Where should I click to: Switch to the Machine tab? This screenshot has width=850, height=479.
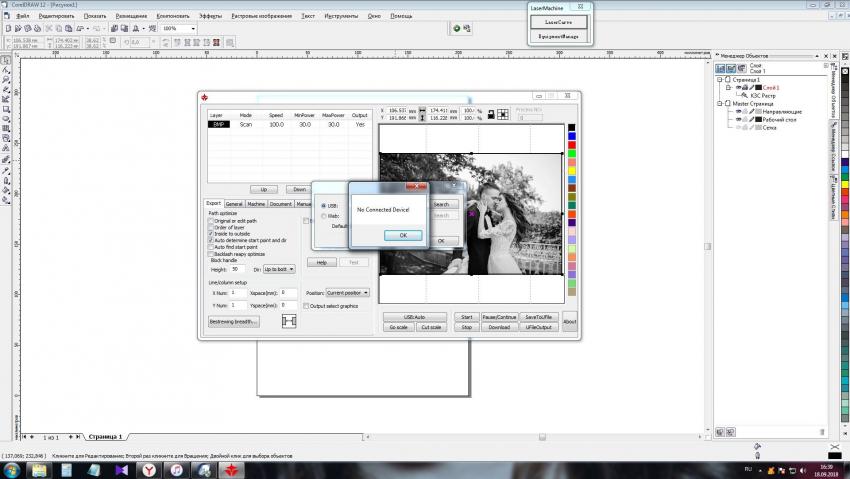coord(256,203)
